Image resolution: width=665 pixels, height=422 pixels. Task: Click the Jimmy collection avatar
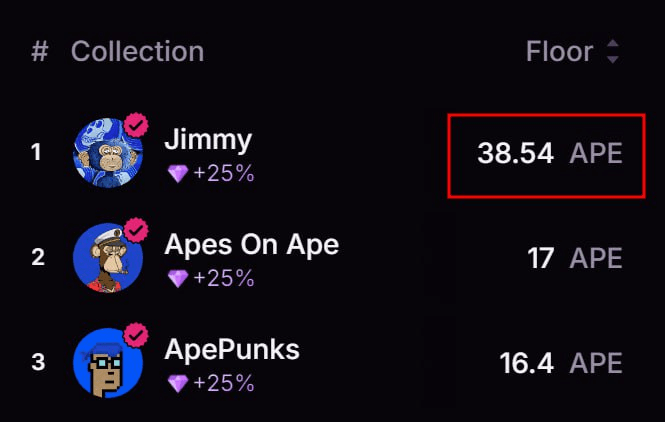[x=107, y=154]
